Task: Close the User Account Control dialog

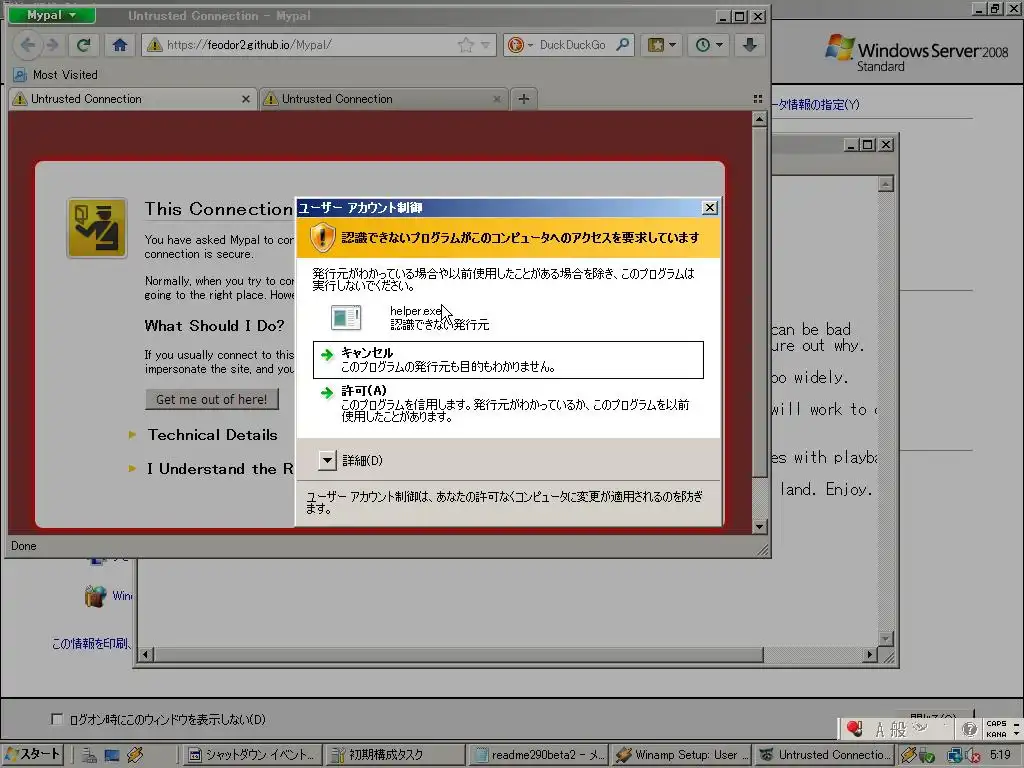Action: click(x=709, y=208)
